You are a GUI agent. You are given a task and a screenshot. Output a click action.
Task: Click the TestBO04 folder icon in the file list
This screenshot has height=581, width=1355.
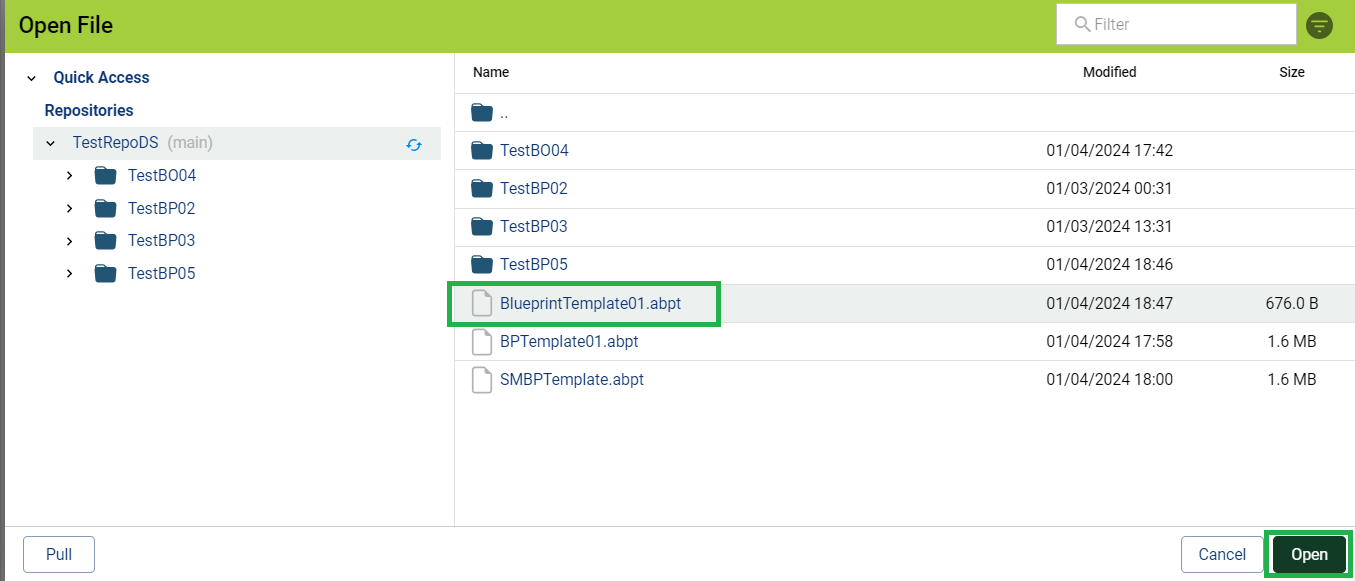click(482, 151)
